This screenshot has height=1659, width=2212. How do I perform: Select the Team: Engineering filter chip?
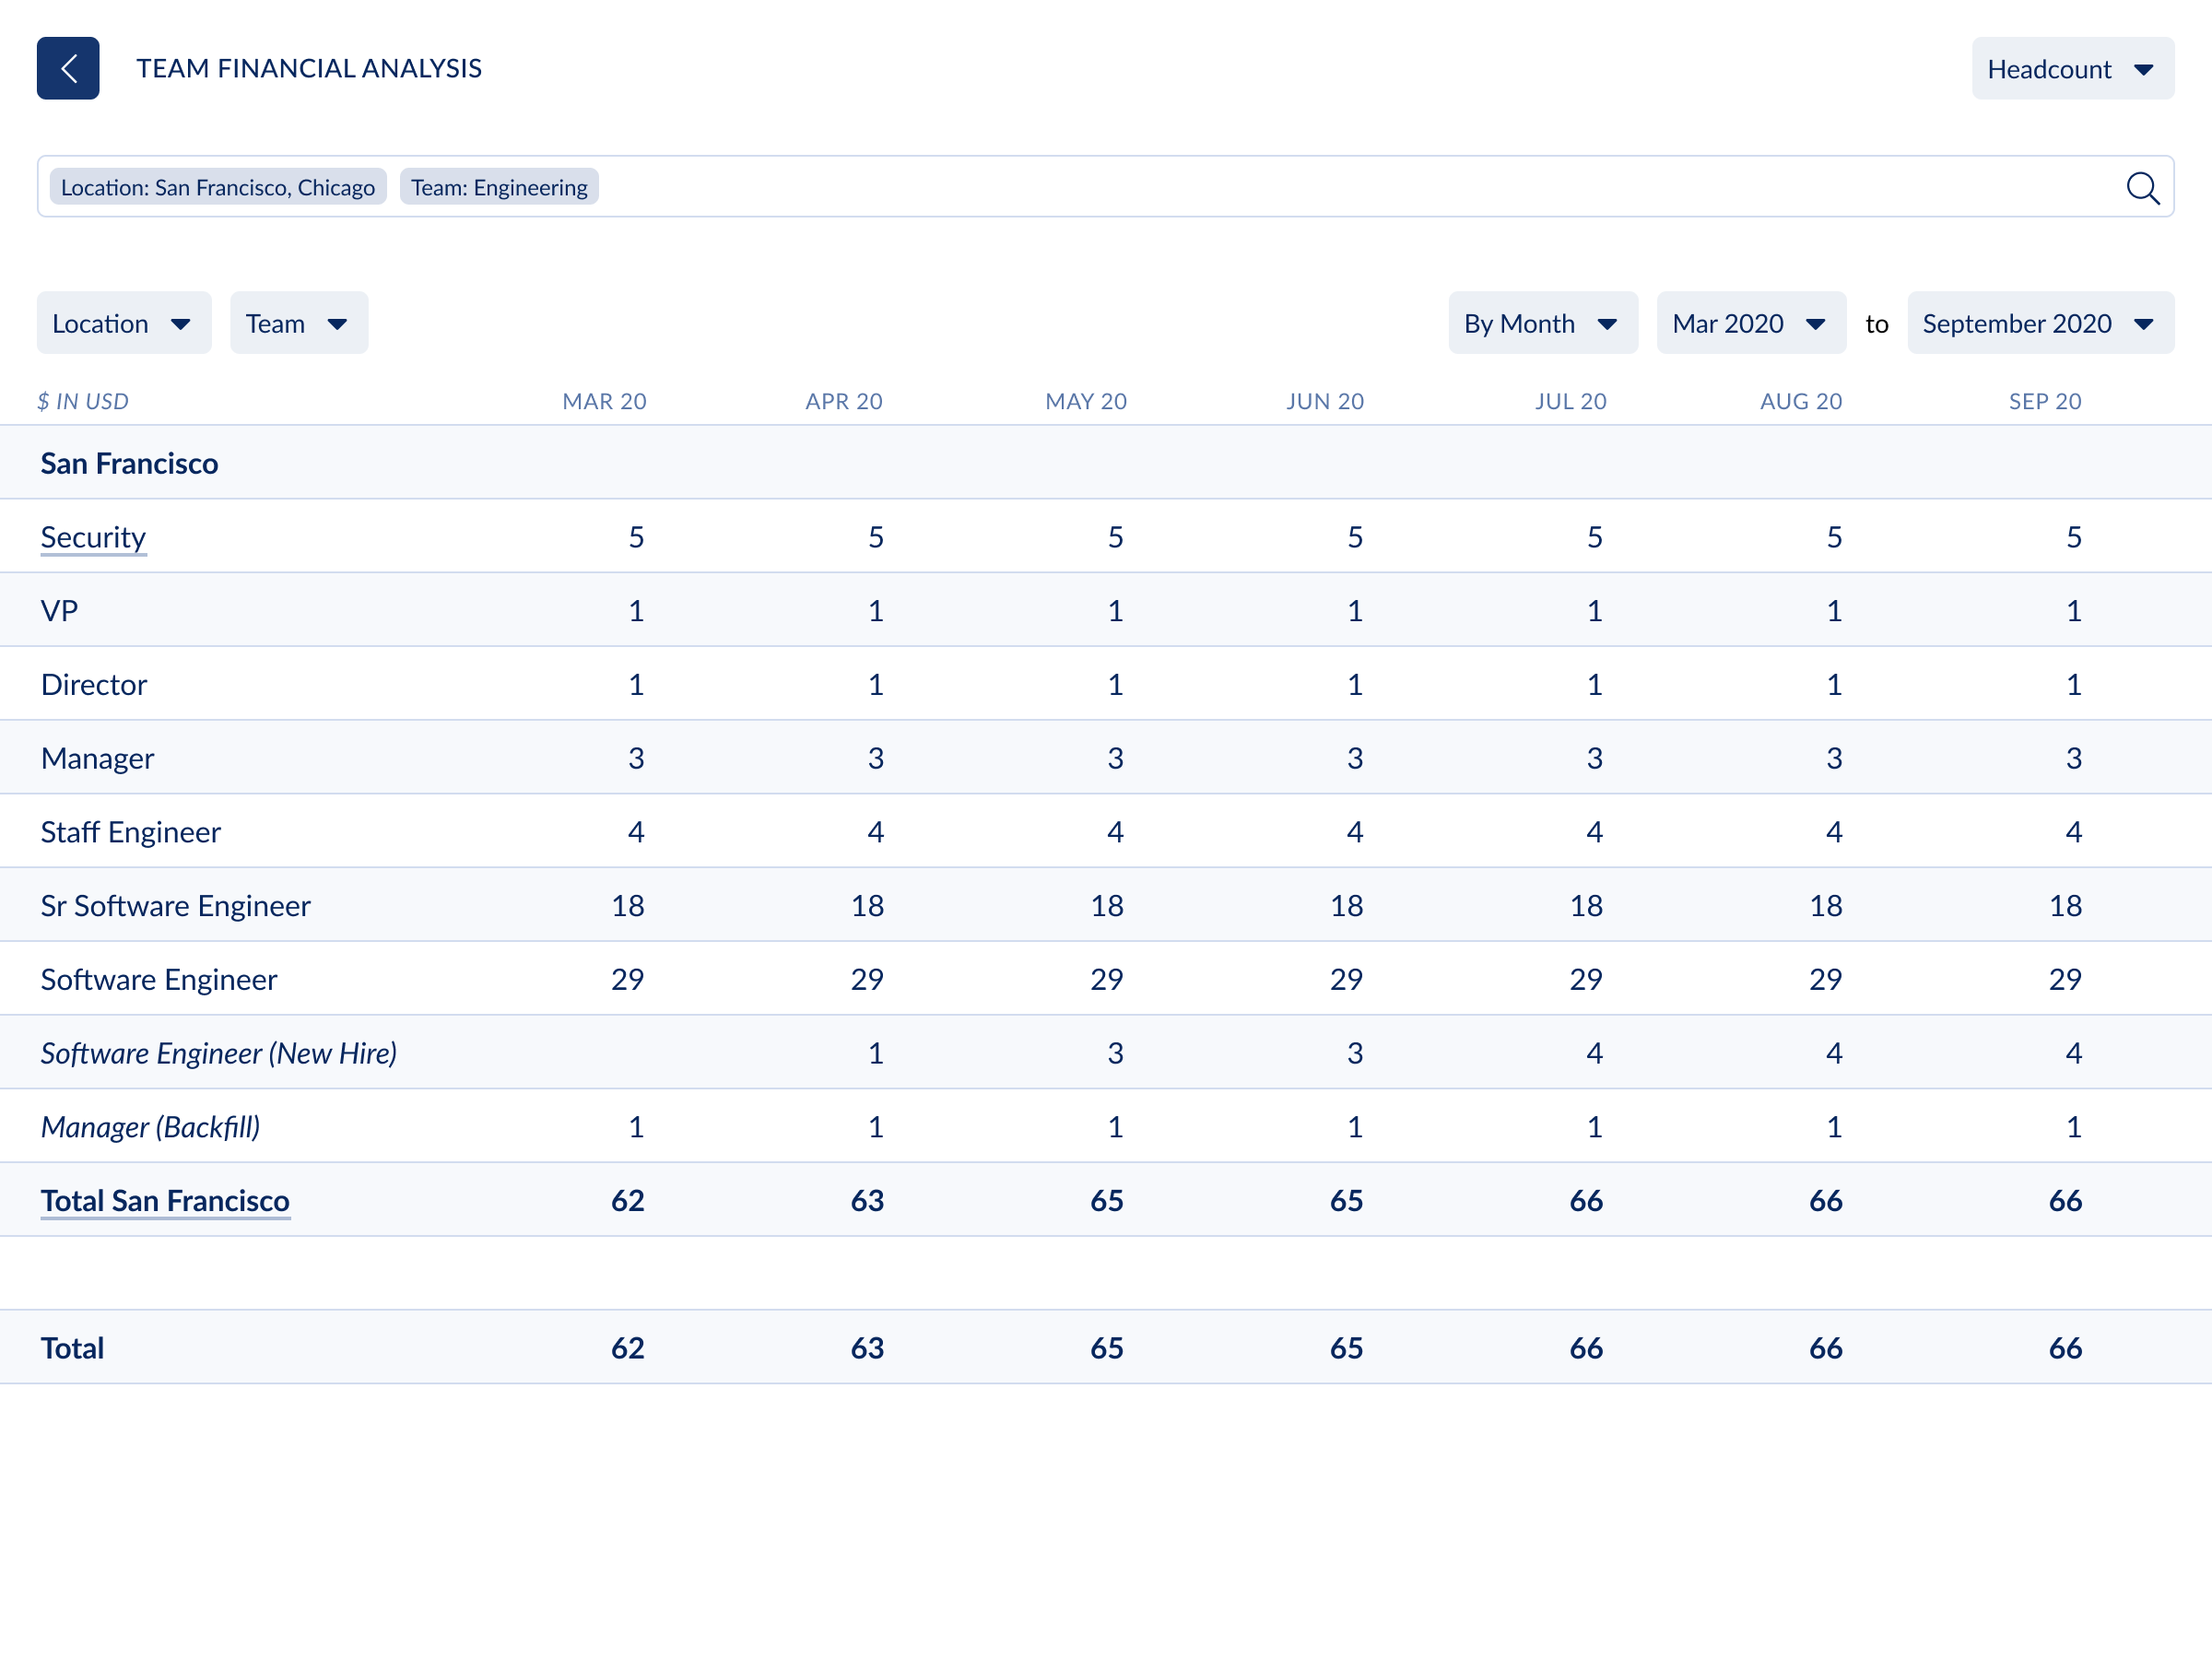point(498,186)
